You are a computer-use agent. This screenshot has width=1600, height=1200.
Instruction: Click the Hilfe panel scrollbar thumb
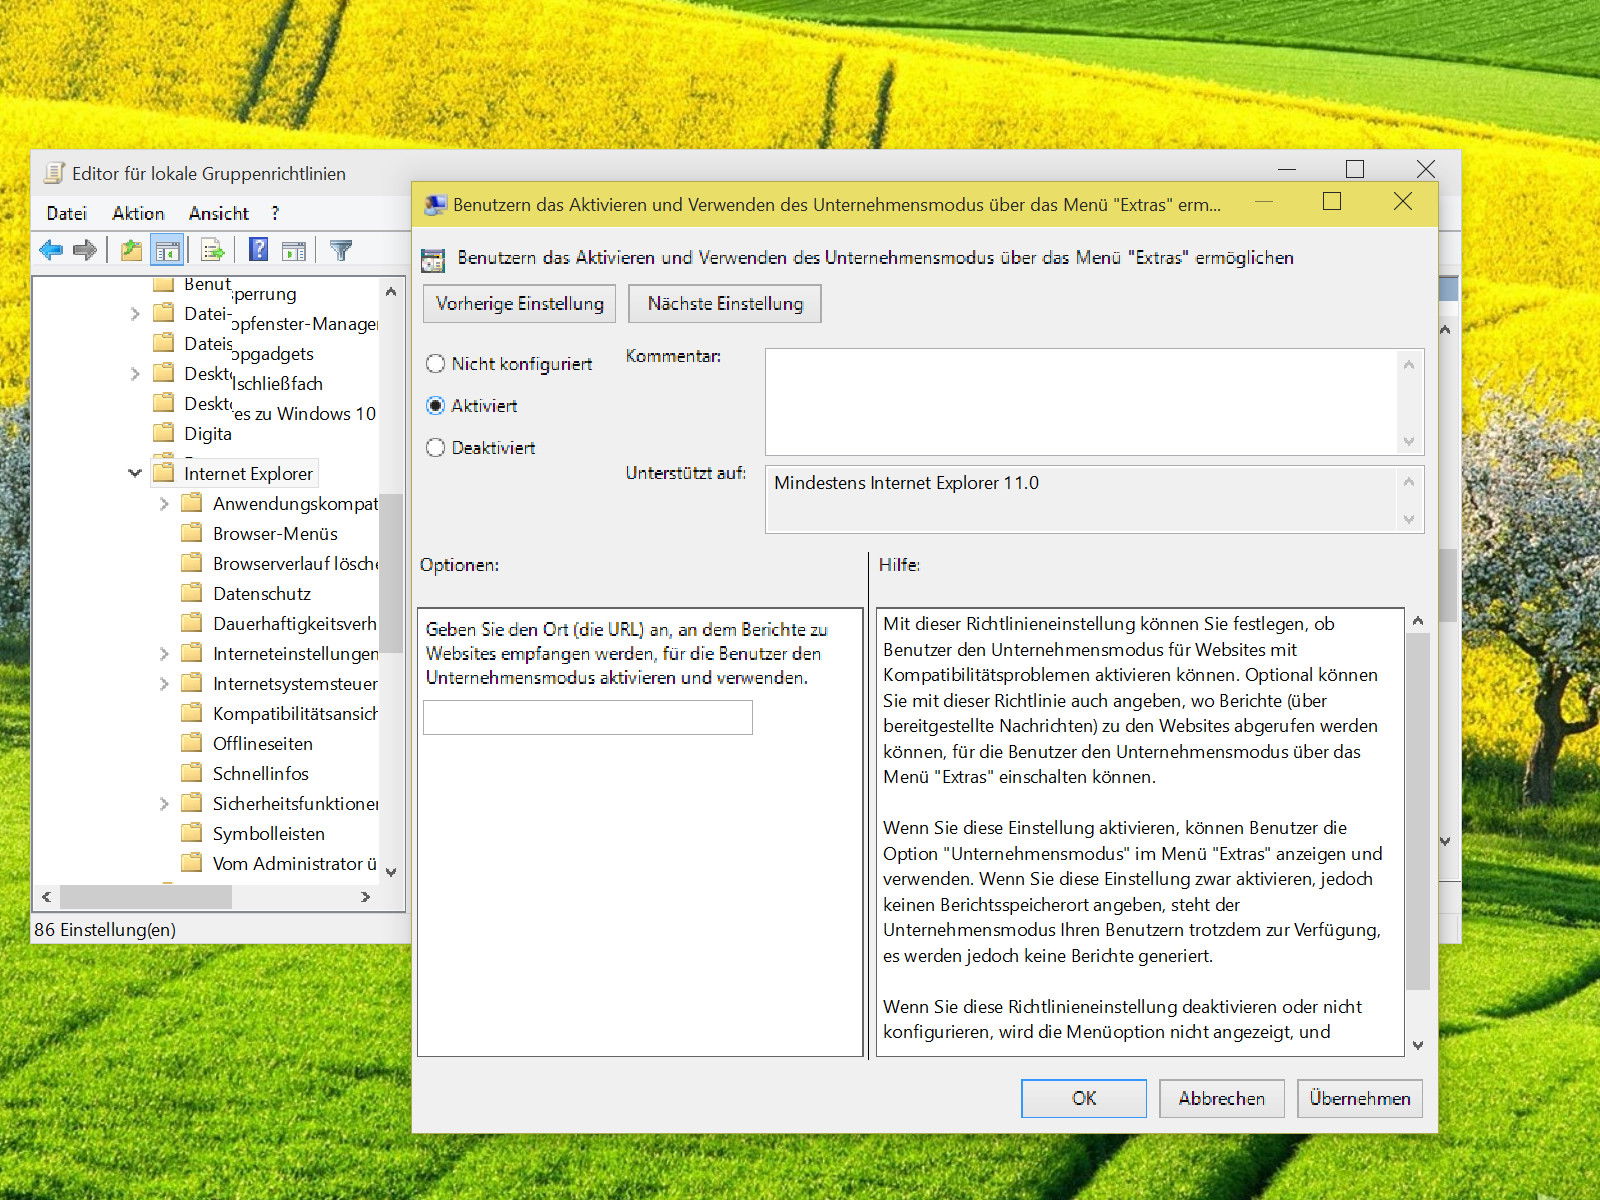[x=1417, y=811]
